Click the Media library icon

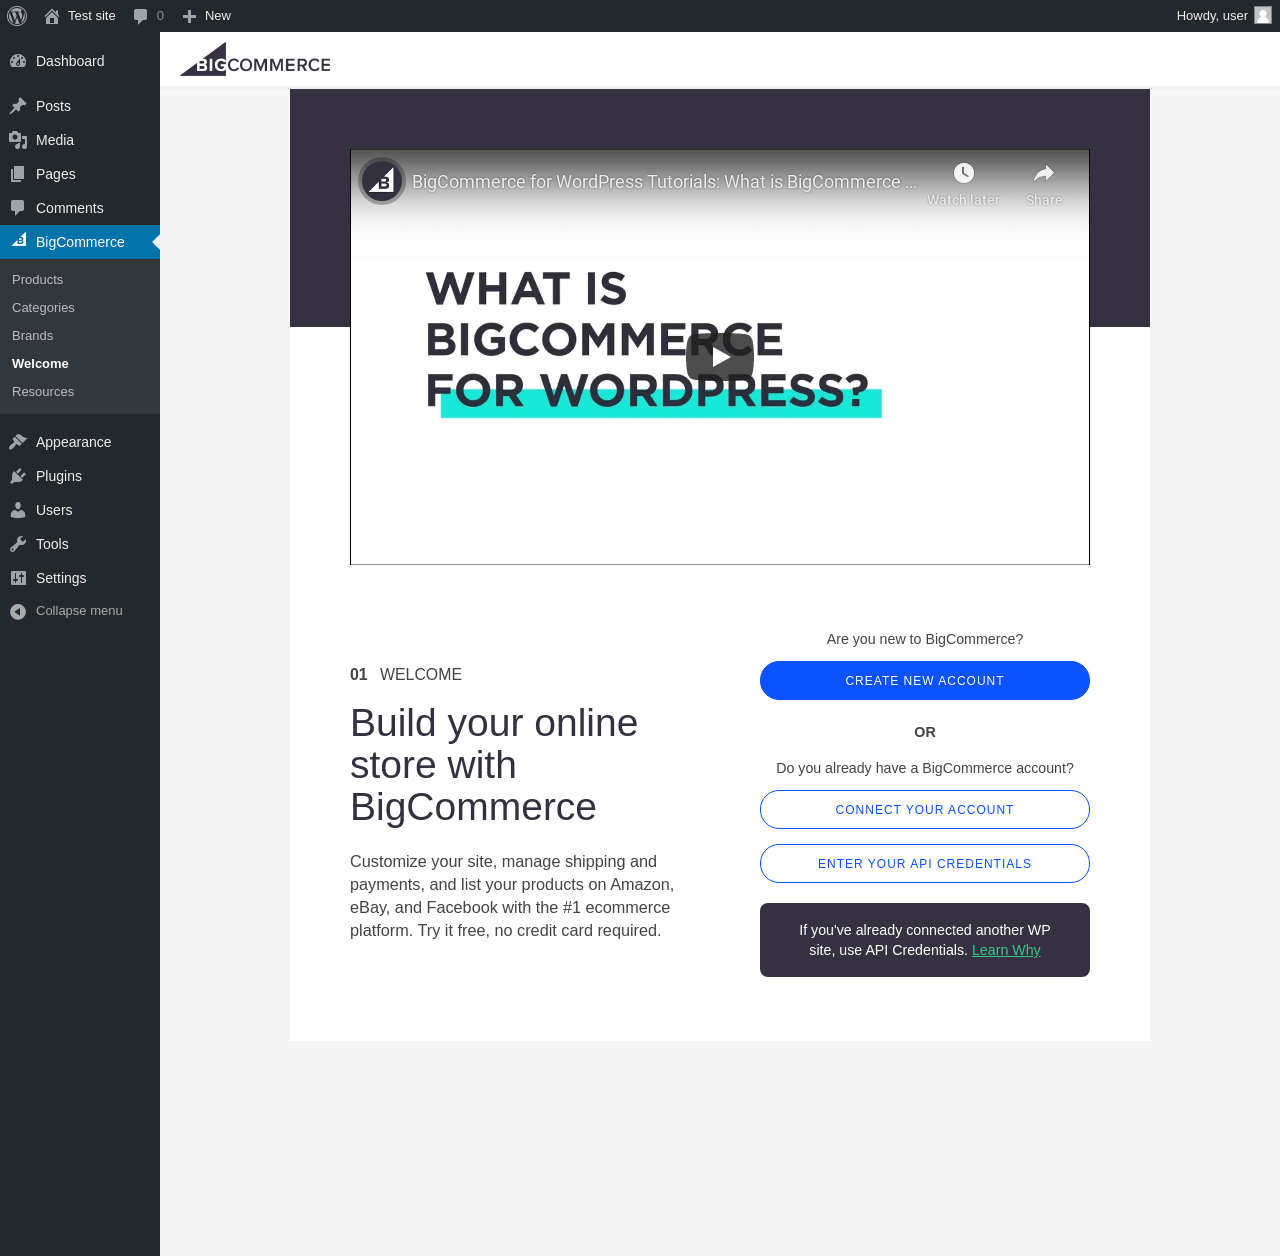[x=18, y=140]
